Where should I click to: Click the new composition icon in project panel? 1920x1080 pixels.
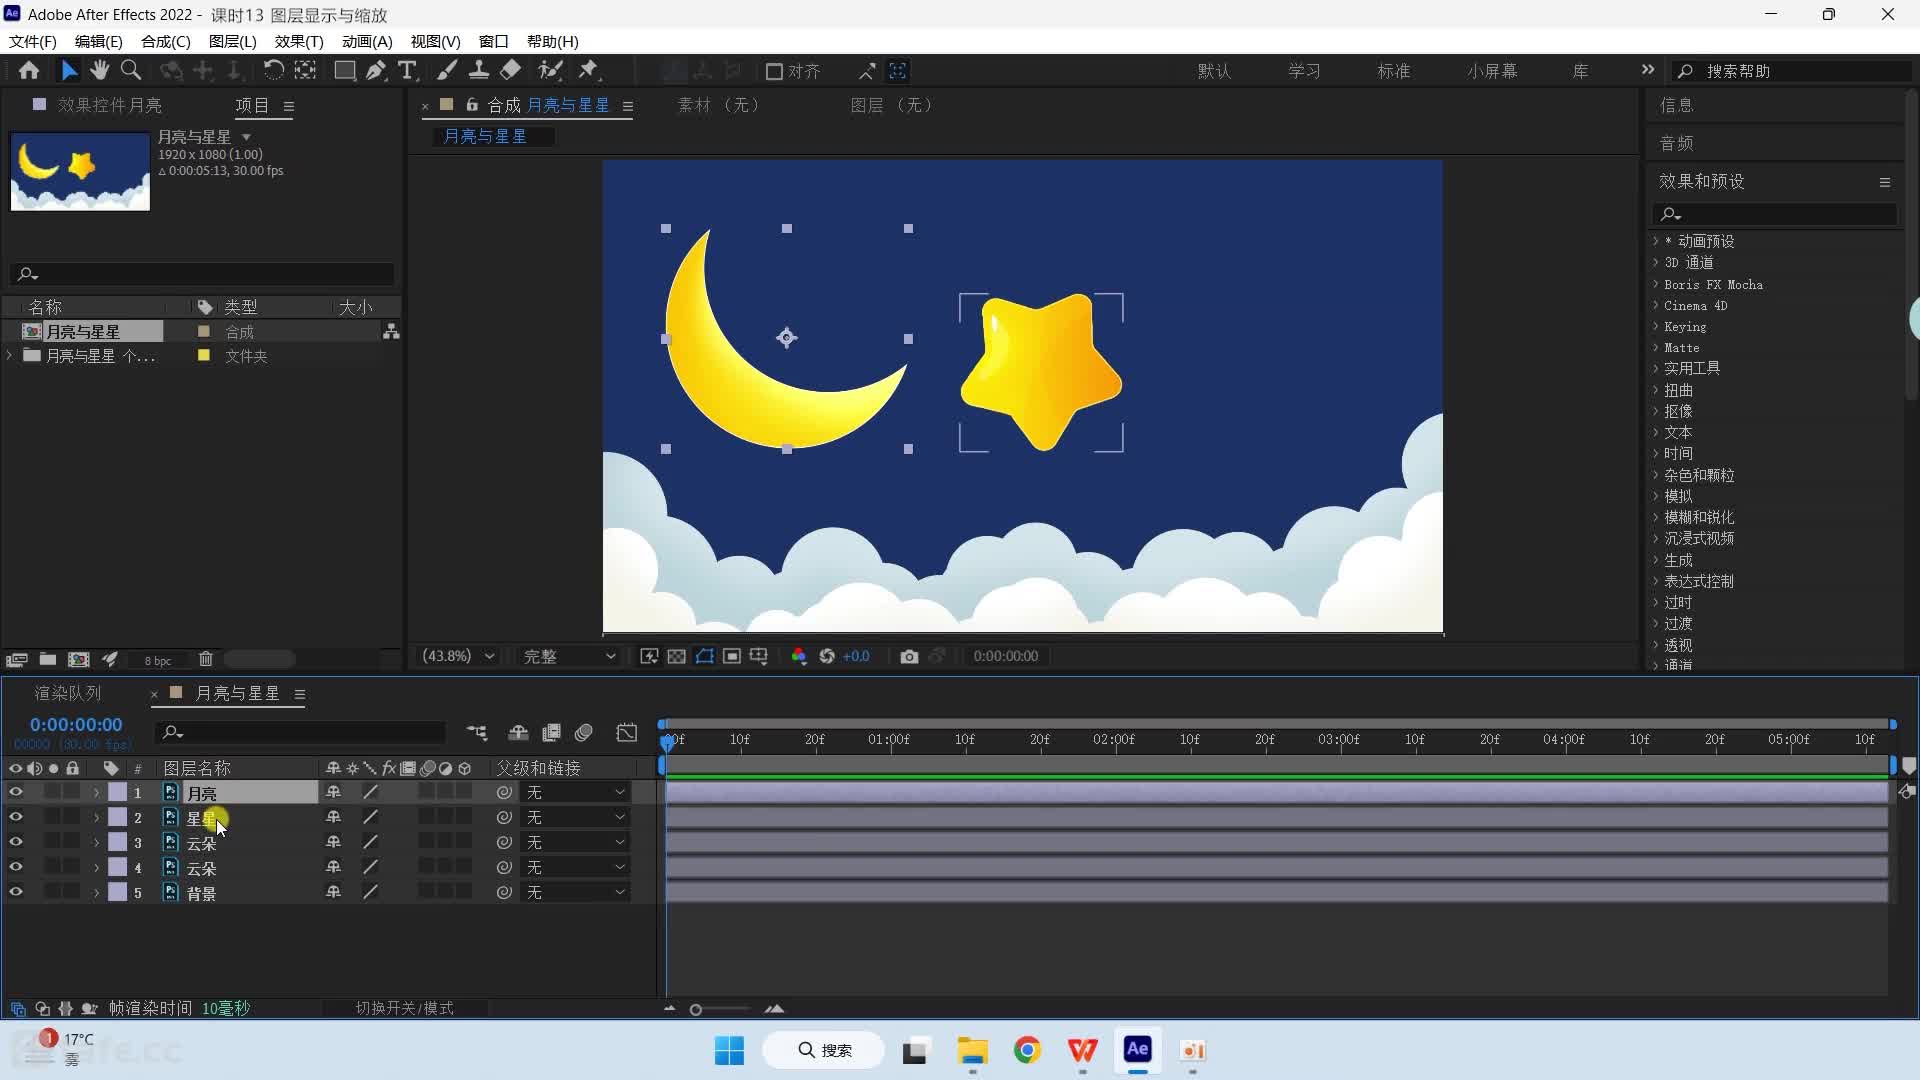click(x=79, y=660)
